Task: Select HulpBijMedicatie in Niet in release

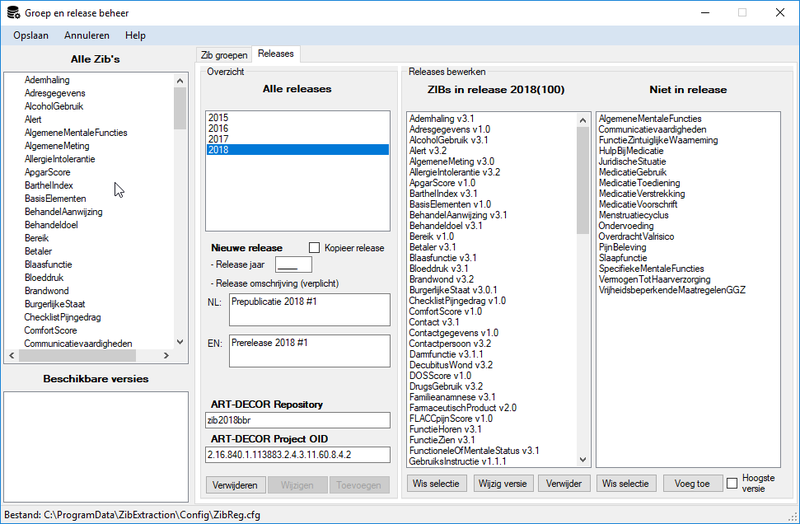Action: pos(631,151)
